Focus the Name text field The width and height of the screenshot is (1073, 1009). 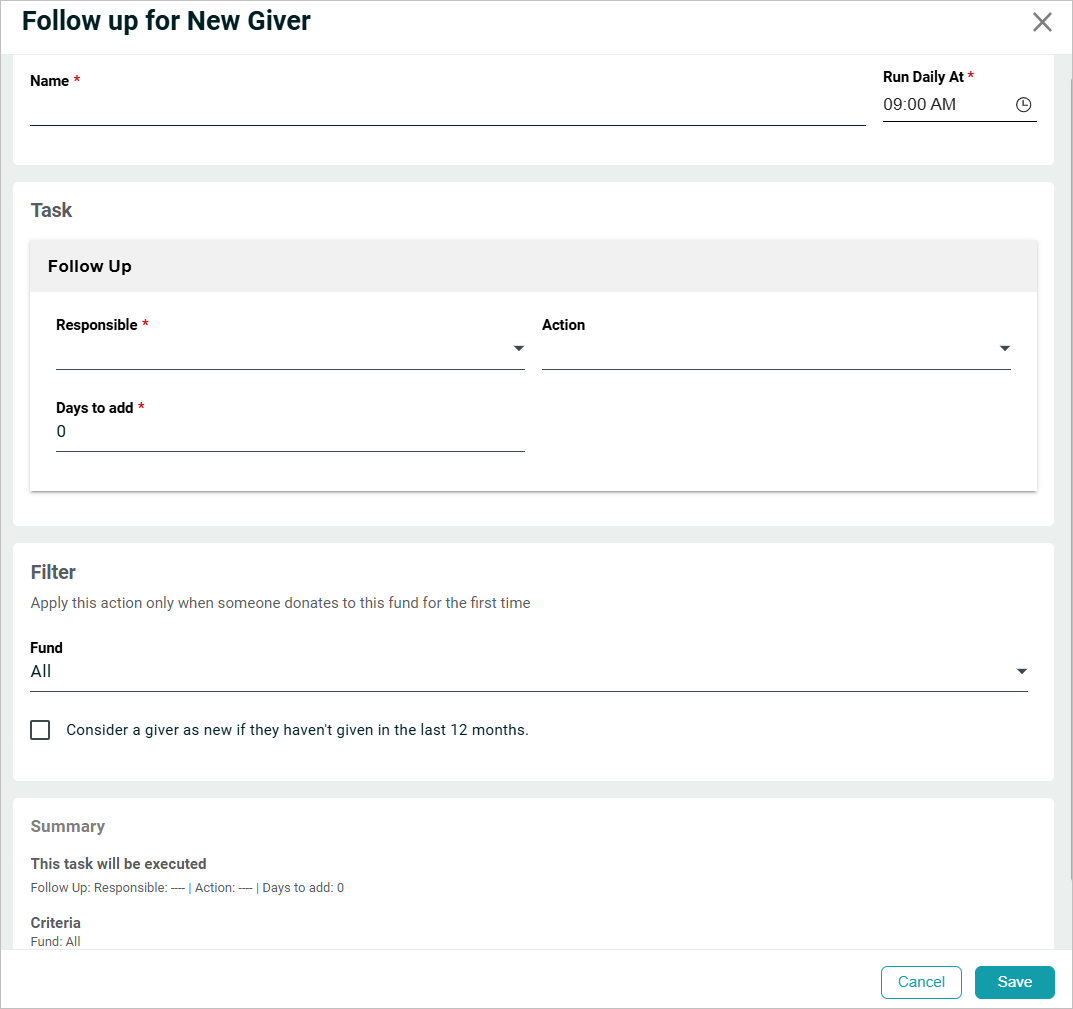pos(447,108)
